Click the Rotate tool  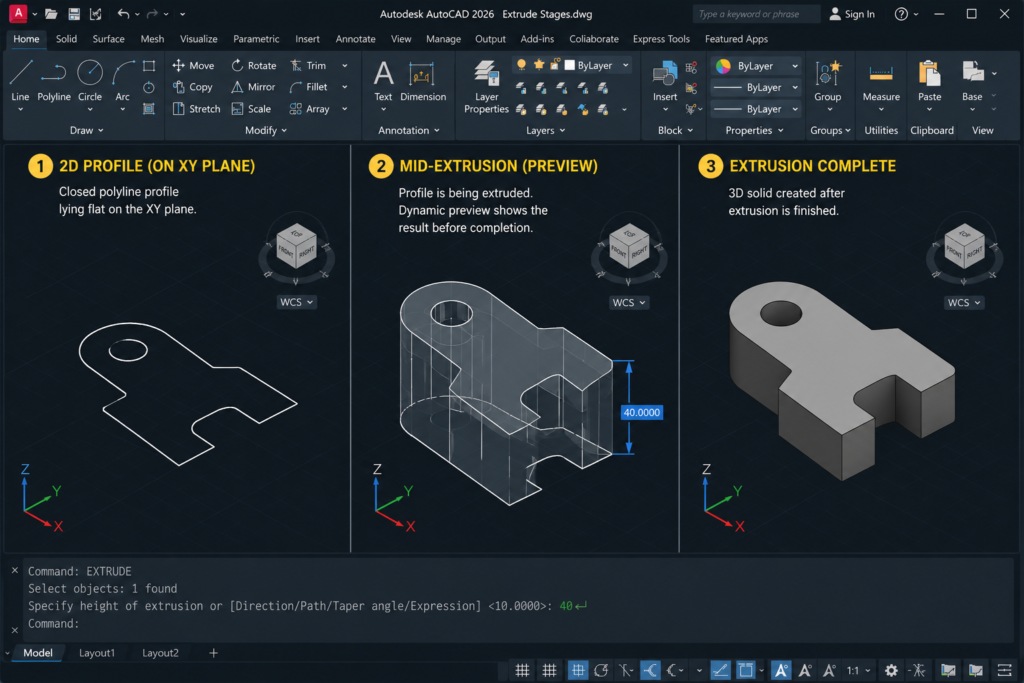click(253, 65)
